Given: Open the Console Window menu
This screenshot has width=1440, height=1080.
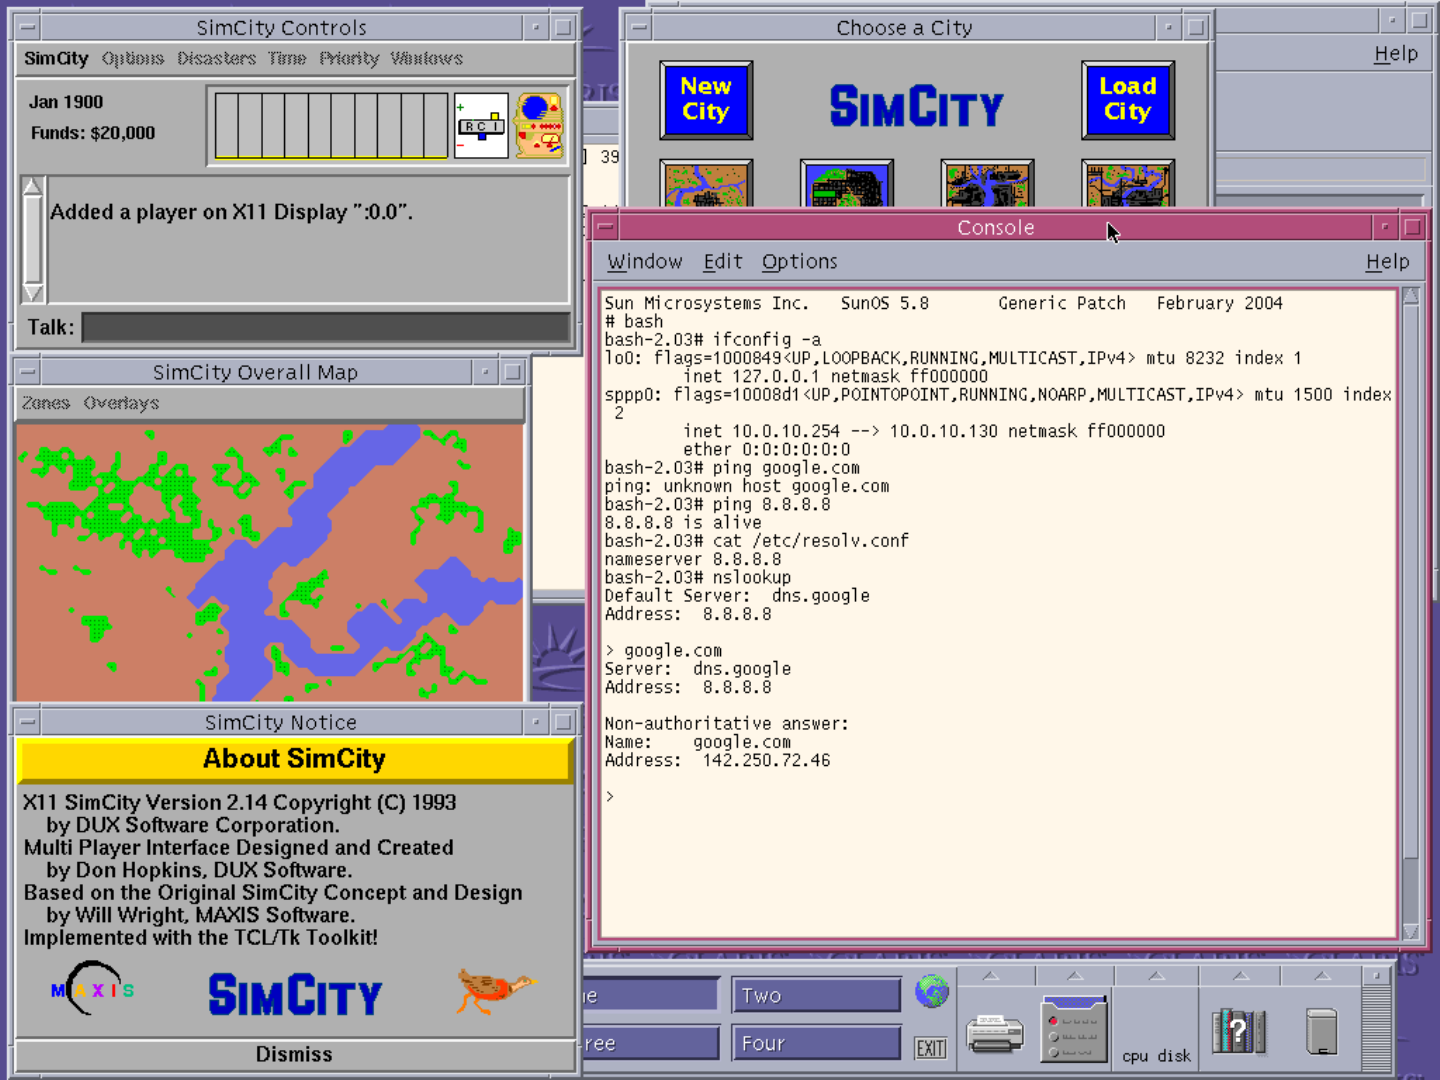Looking at the screenshot, I should click(645, 262).
